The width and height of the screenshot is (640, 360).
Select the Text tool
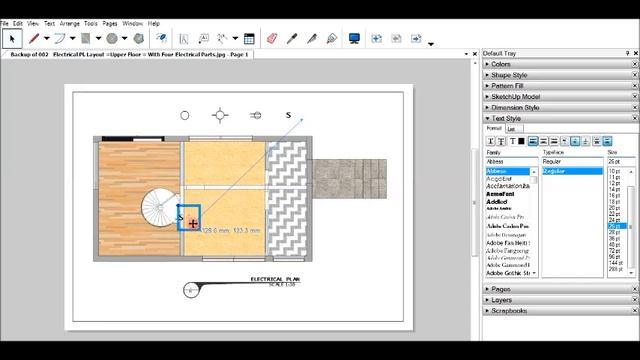[184, 39]
